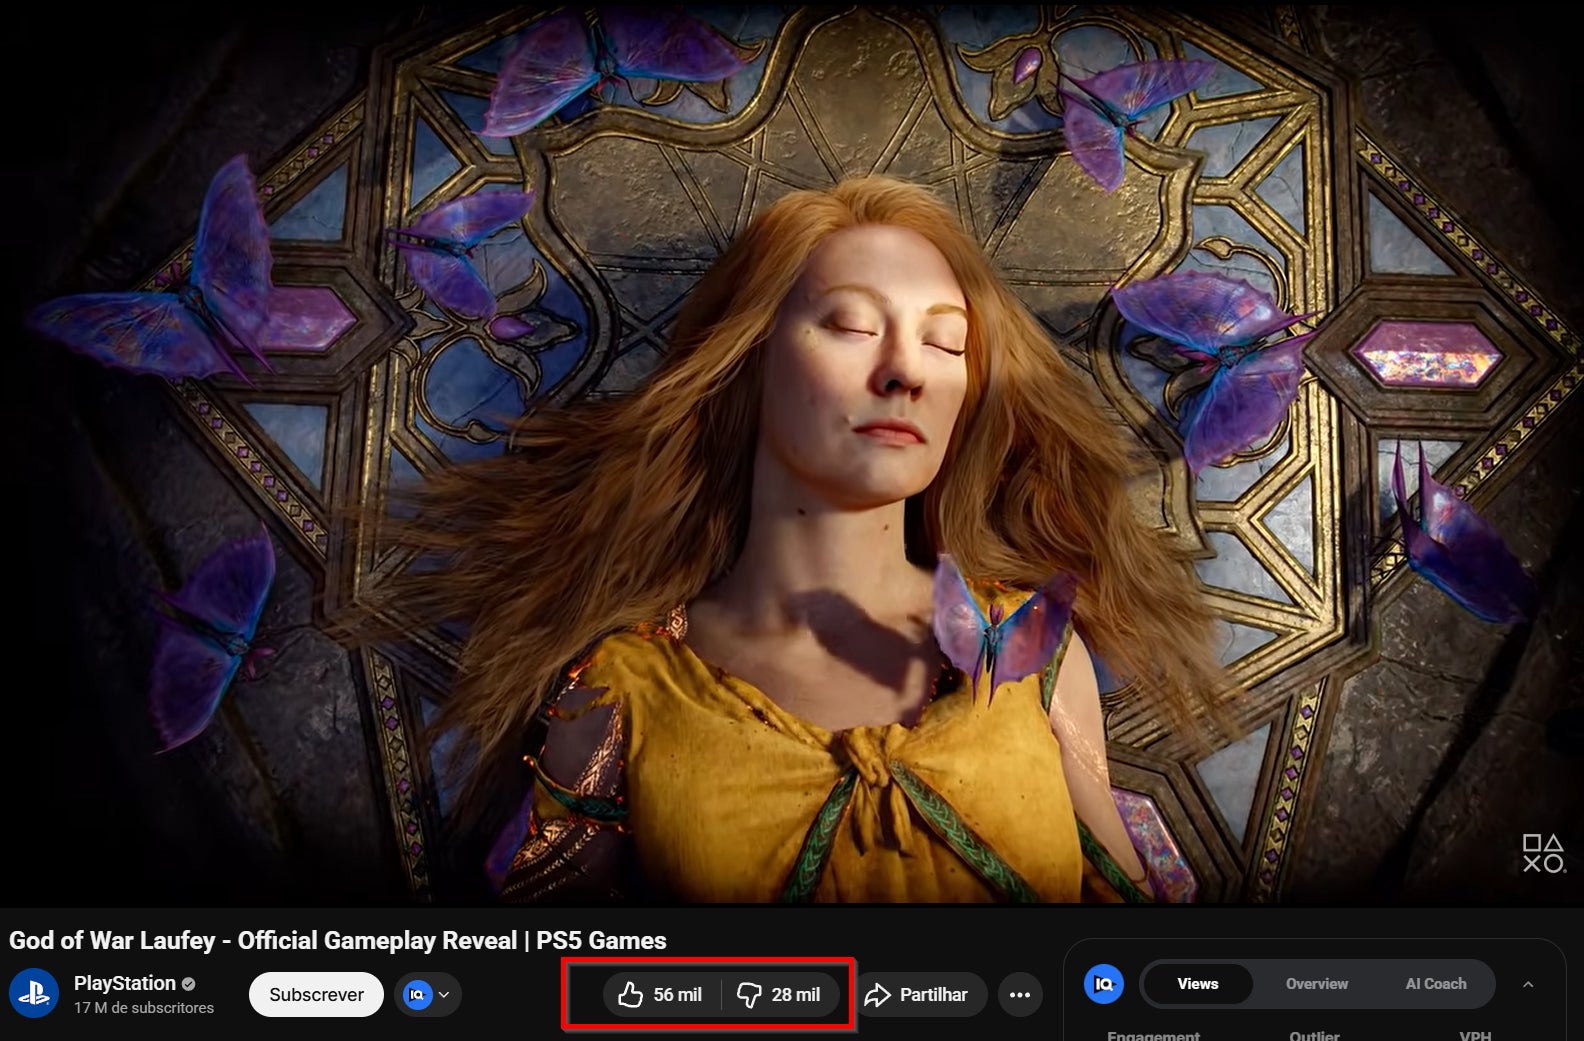1584x1041 pixels.
Task: Dislike the video with 28 mil
Action: (780, 995)
